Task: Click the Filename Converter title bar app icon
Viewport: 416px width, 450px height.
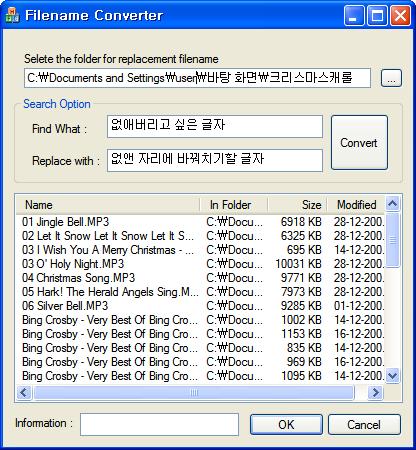Action: 12,15
